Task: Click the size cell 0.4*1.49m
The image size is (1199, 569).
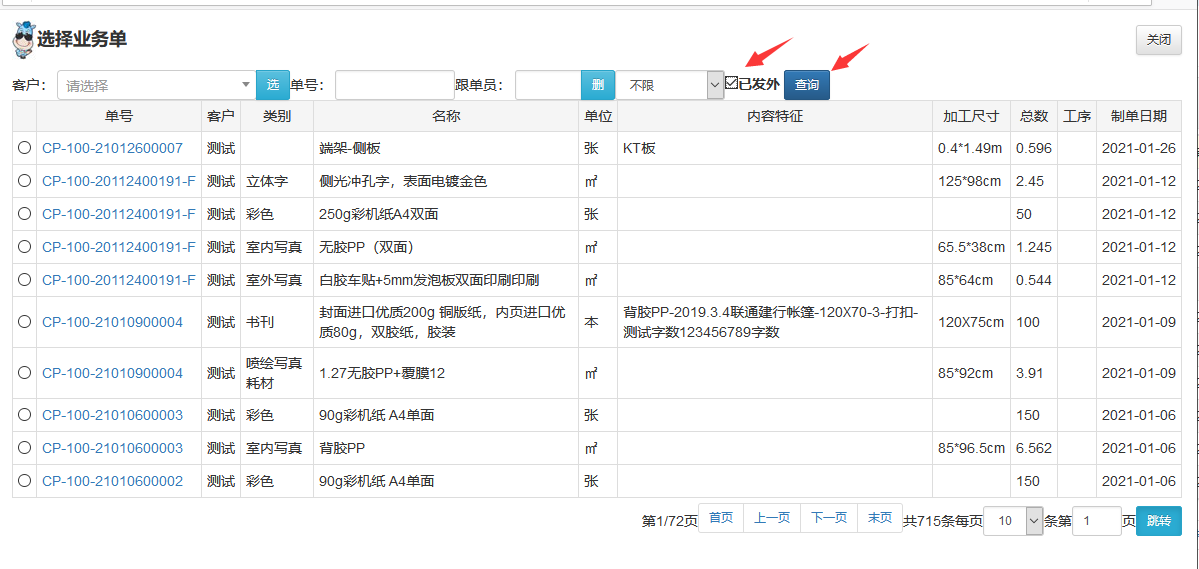Action: pyautogui.click(x=971, y=148)
